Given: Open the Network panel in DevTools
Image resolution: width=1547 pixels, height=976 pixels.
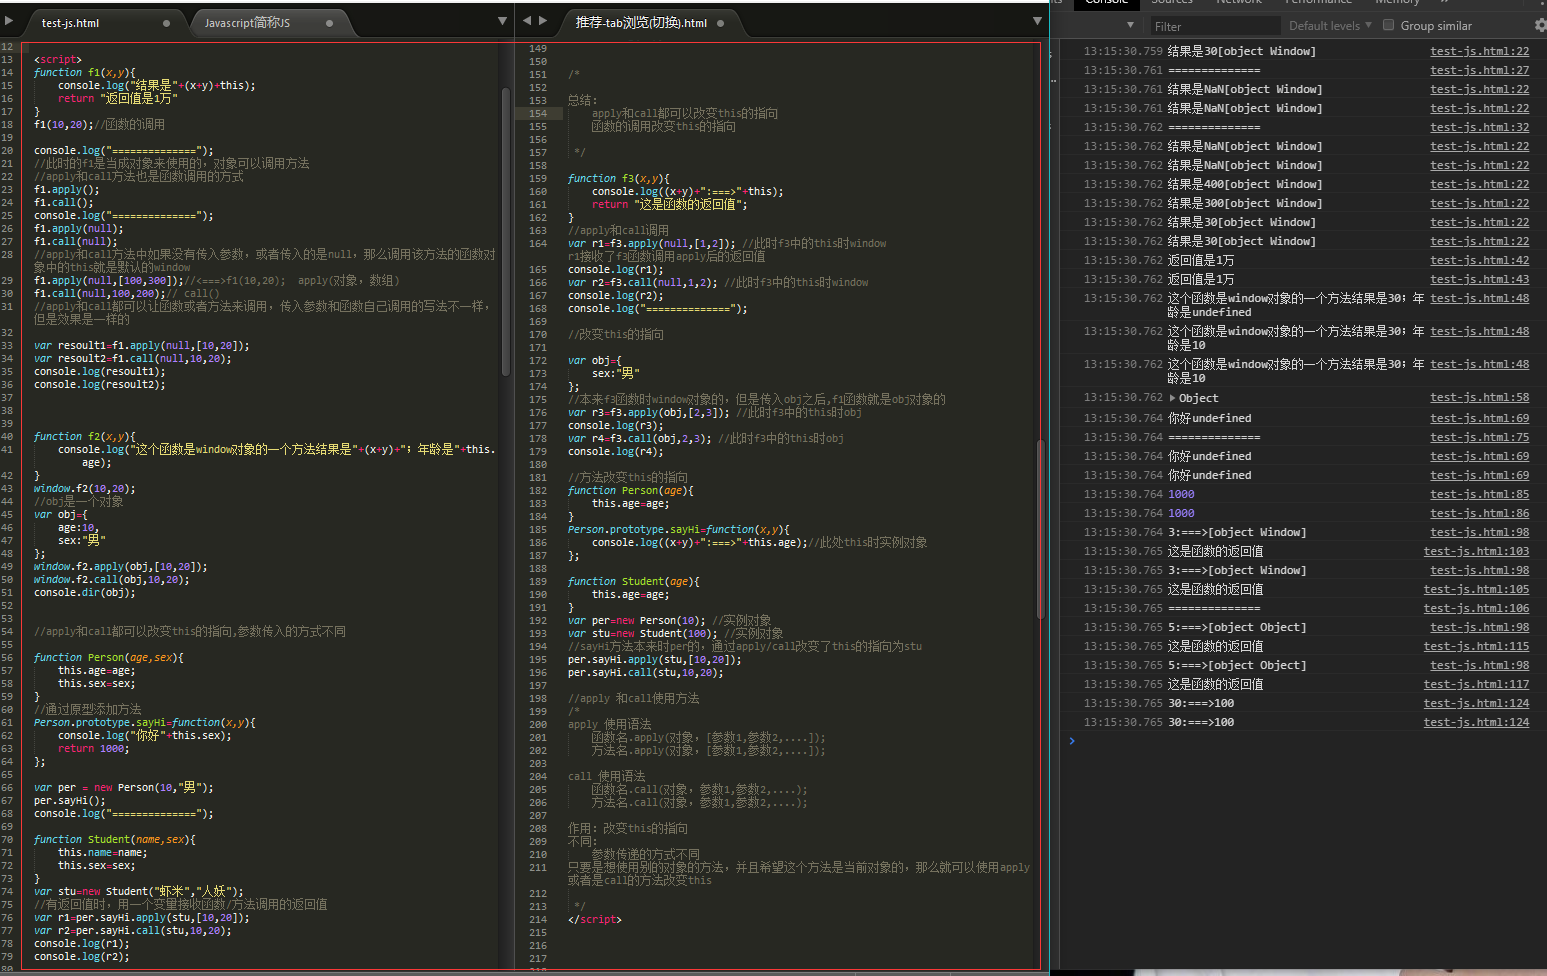Looking at the screenshot, I should [1237, 3].
